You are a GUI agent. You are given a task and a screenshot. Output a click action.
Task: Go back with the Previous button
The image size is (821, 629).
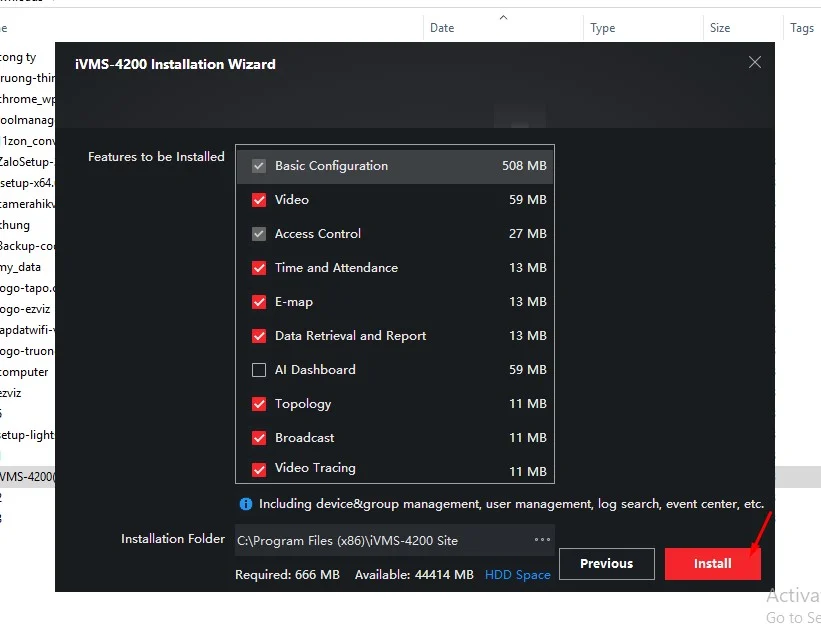point(606,564)
